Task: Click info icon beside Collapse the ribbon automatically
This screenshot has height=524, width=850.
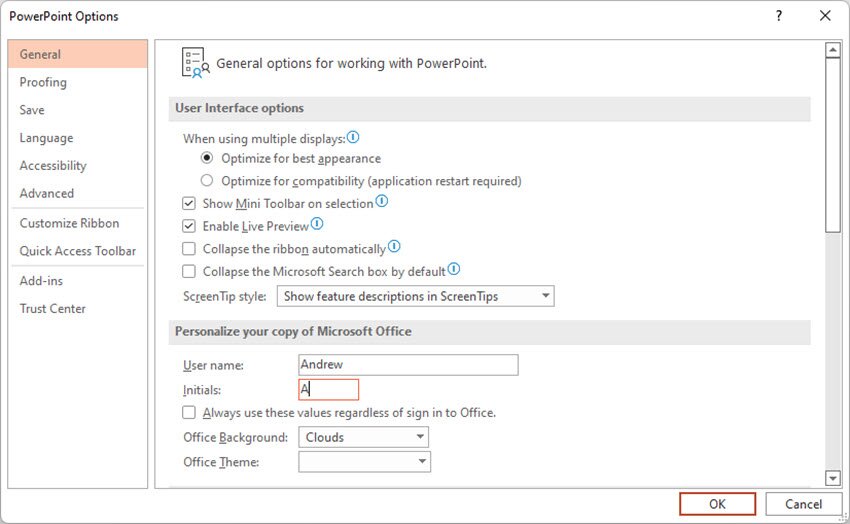Action: tap(394, 247)
